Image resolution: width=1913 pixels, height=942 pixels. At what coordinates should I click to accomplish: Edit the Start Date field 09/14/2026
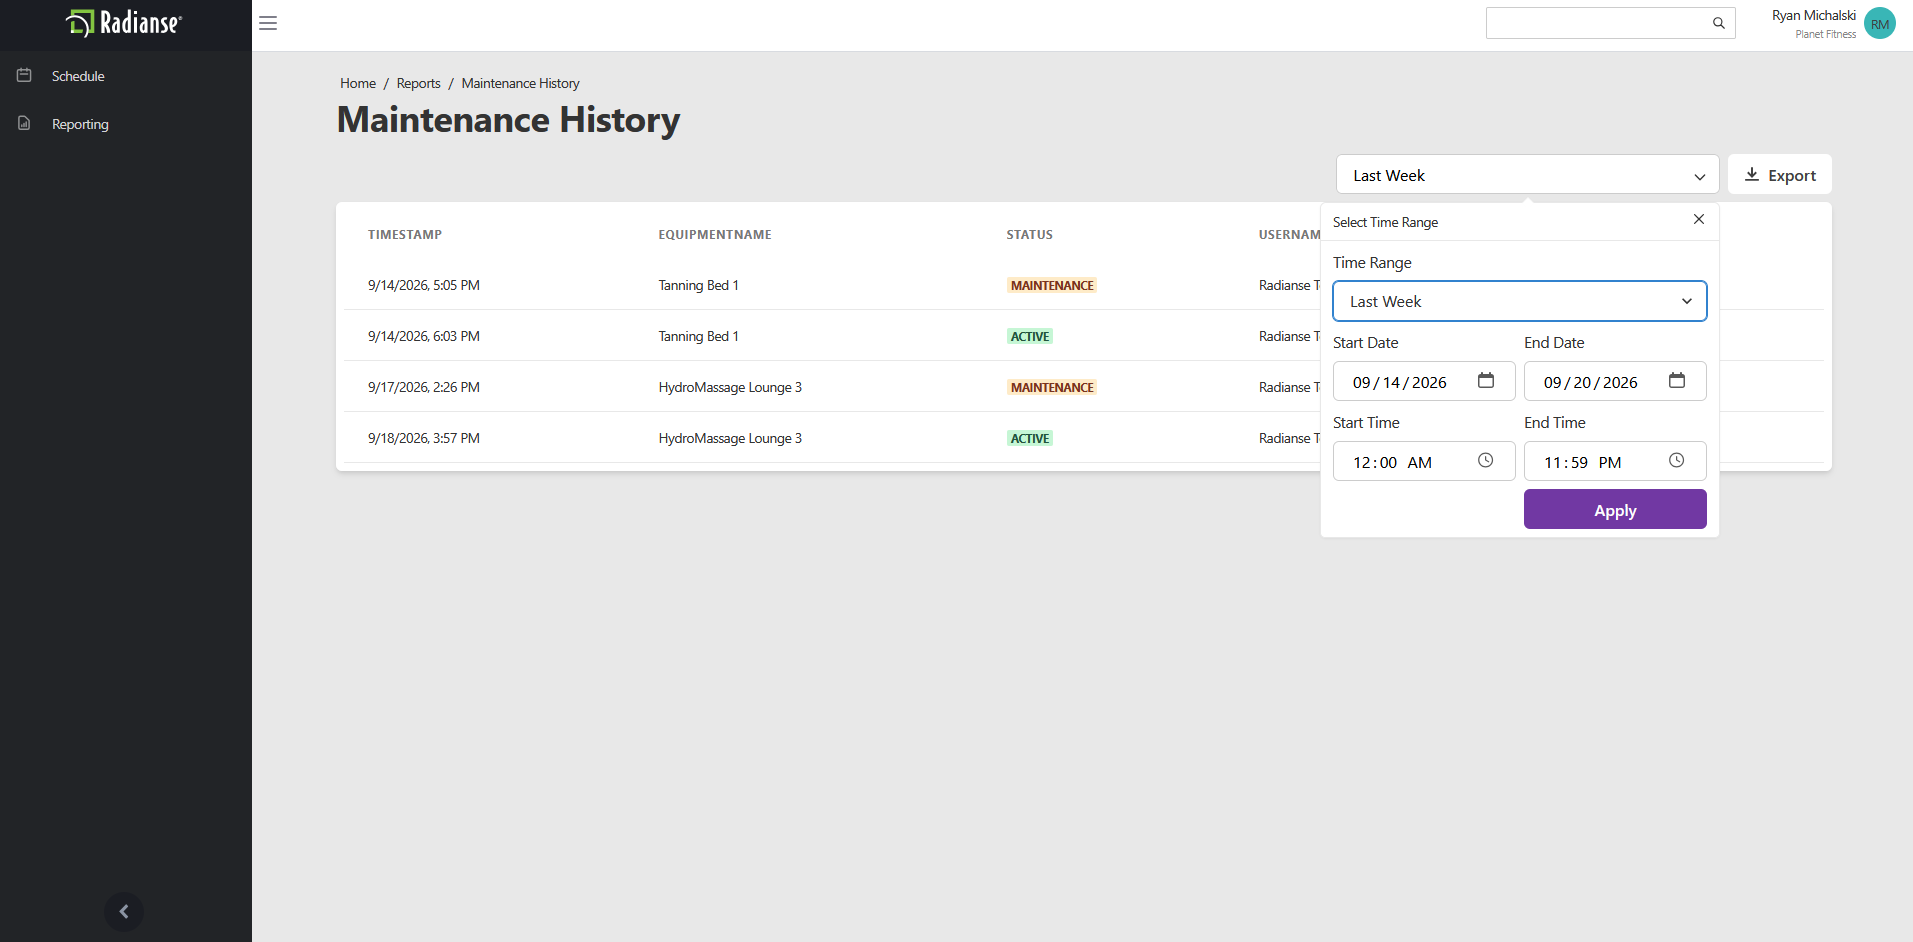pyautogui.click(x=1424, y=381)
